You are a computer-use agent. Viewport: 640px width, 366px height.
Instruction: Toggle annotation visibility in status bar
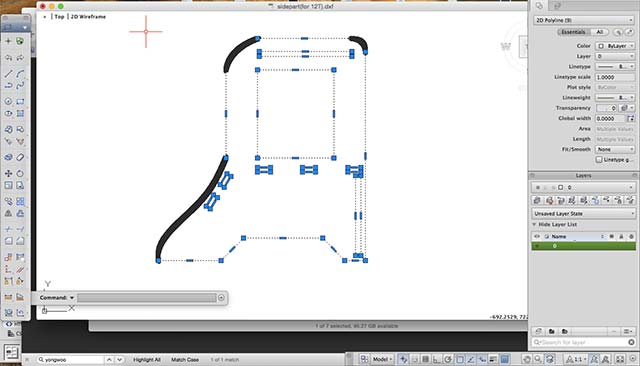click(x=594, y=359)
